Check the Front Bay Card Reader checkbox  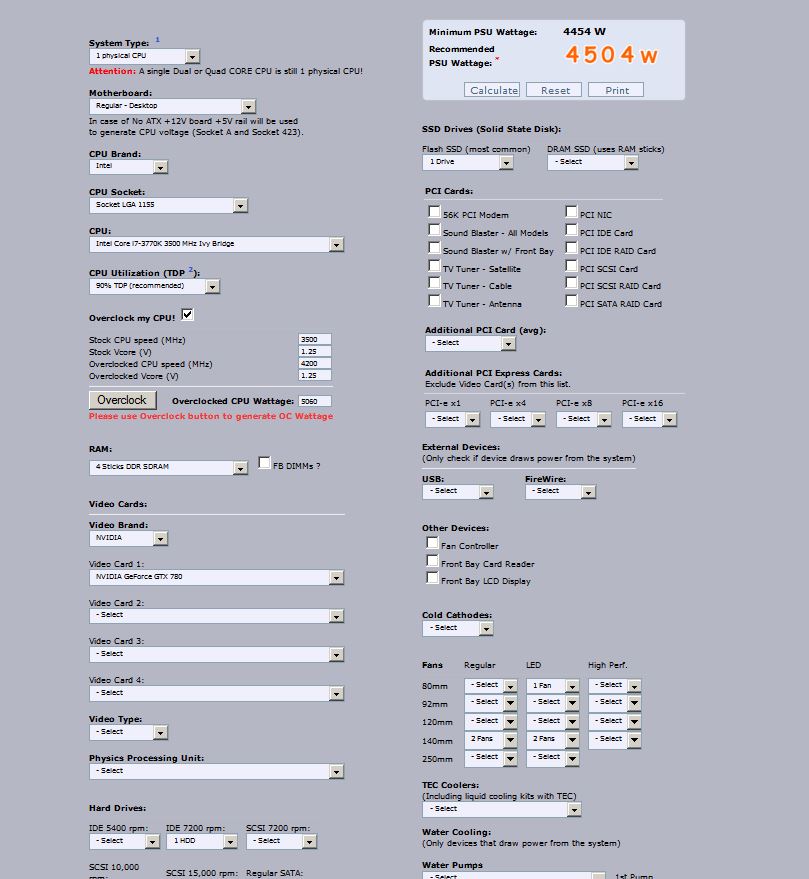(432, 560)
